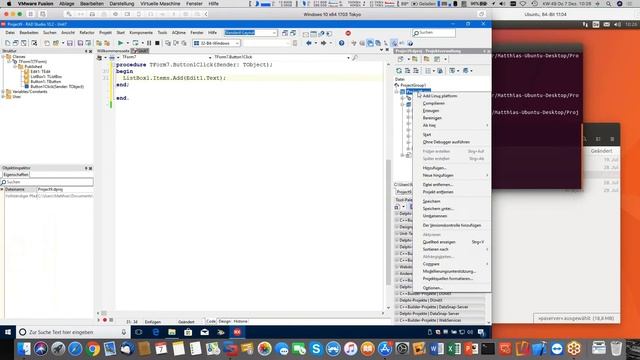Open Skype in the macOS dock
Viewport: 640px width, 360px height.
pos(316,349)
